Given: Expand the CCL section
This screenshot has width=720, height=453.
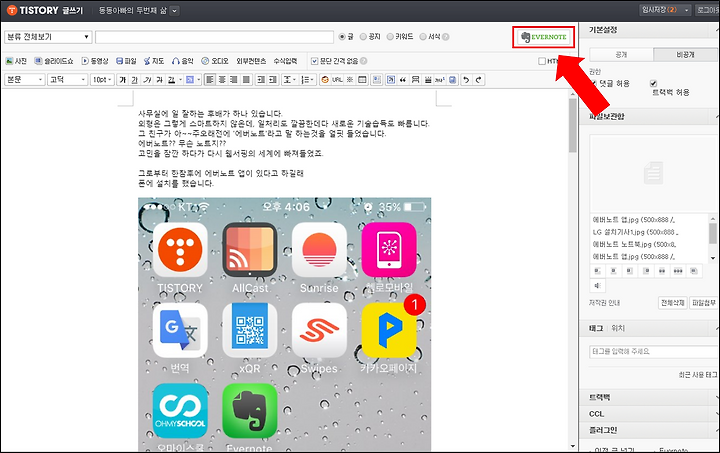Looking at the screenshot, I should 649,414.
